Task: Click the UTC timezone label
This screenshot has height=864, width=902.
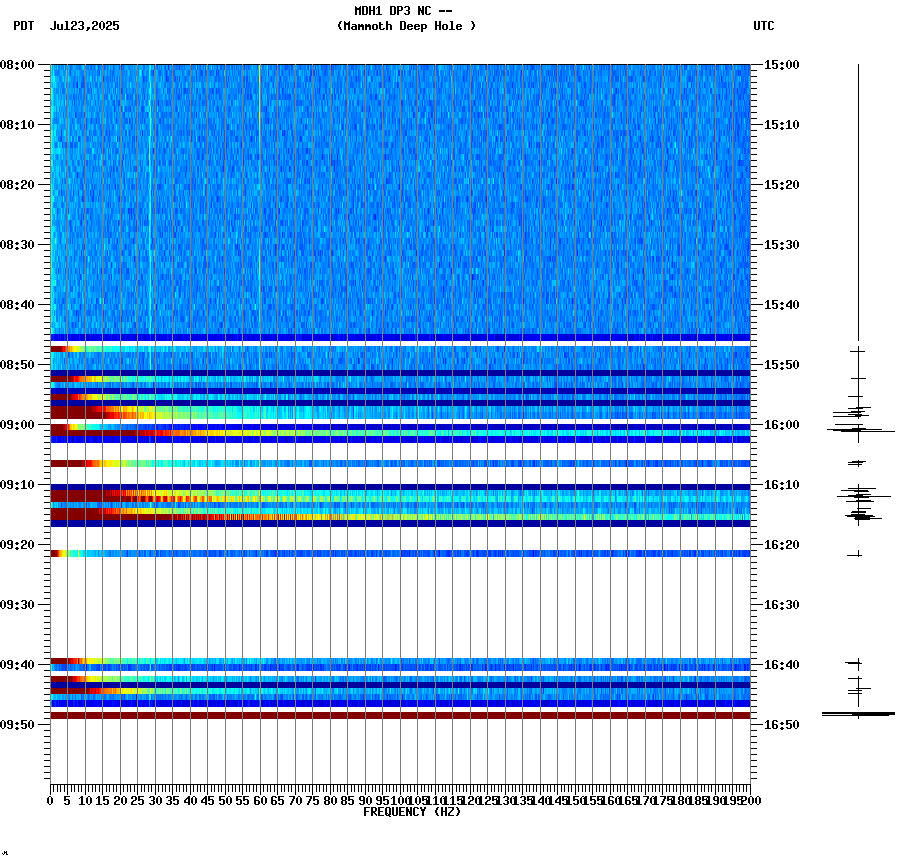Action: [x=763, y=25]
